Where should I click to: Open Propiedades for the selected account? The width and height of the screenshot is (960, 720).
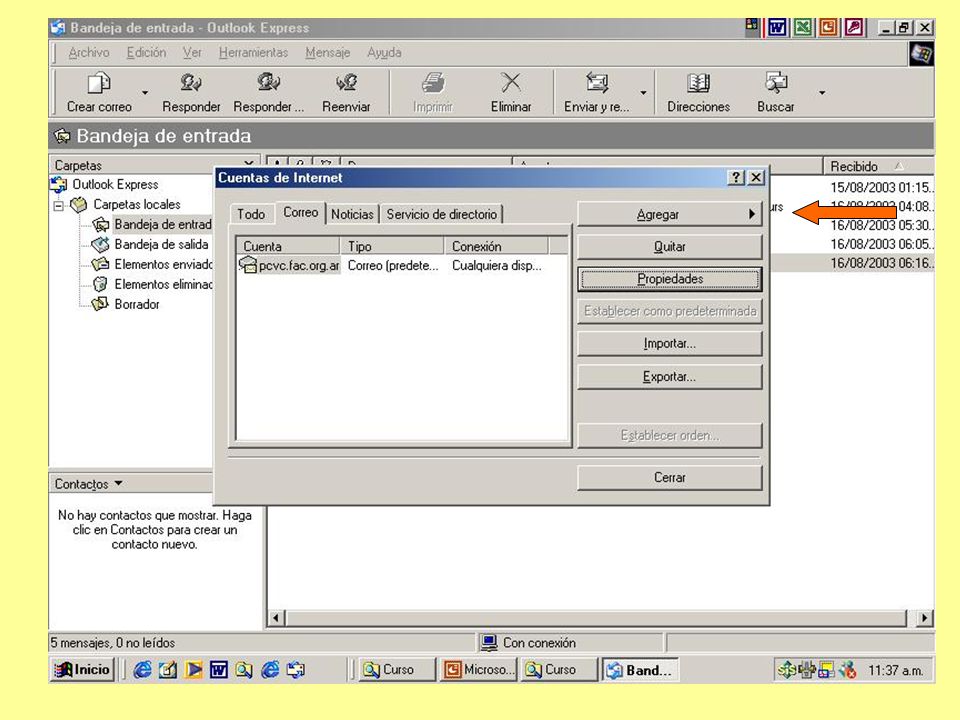point(670,279)
